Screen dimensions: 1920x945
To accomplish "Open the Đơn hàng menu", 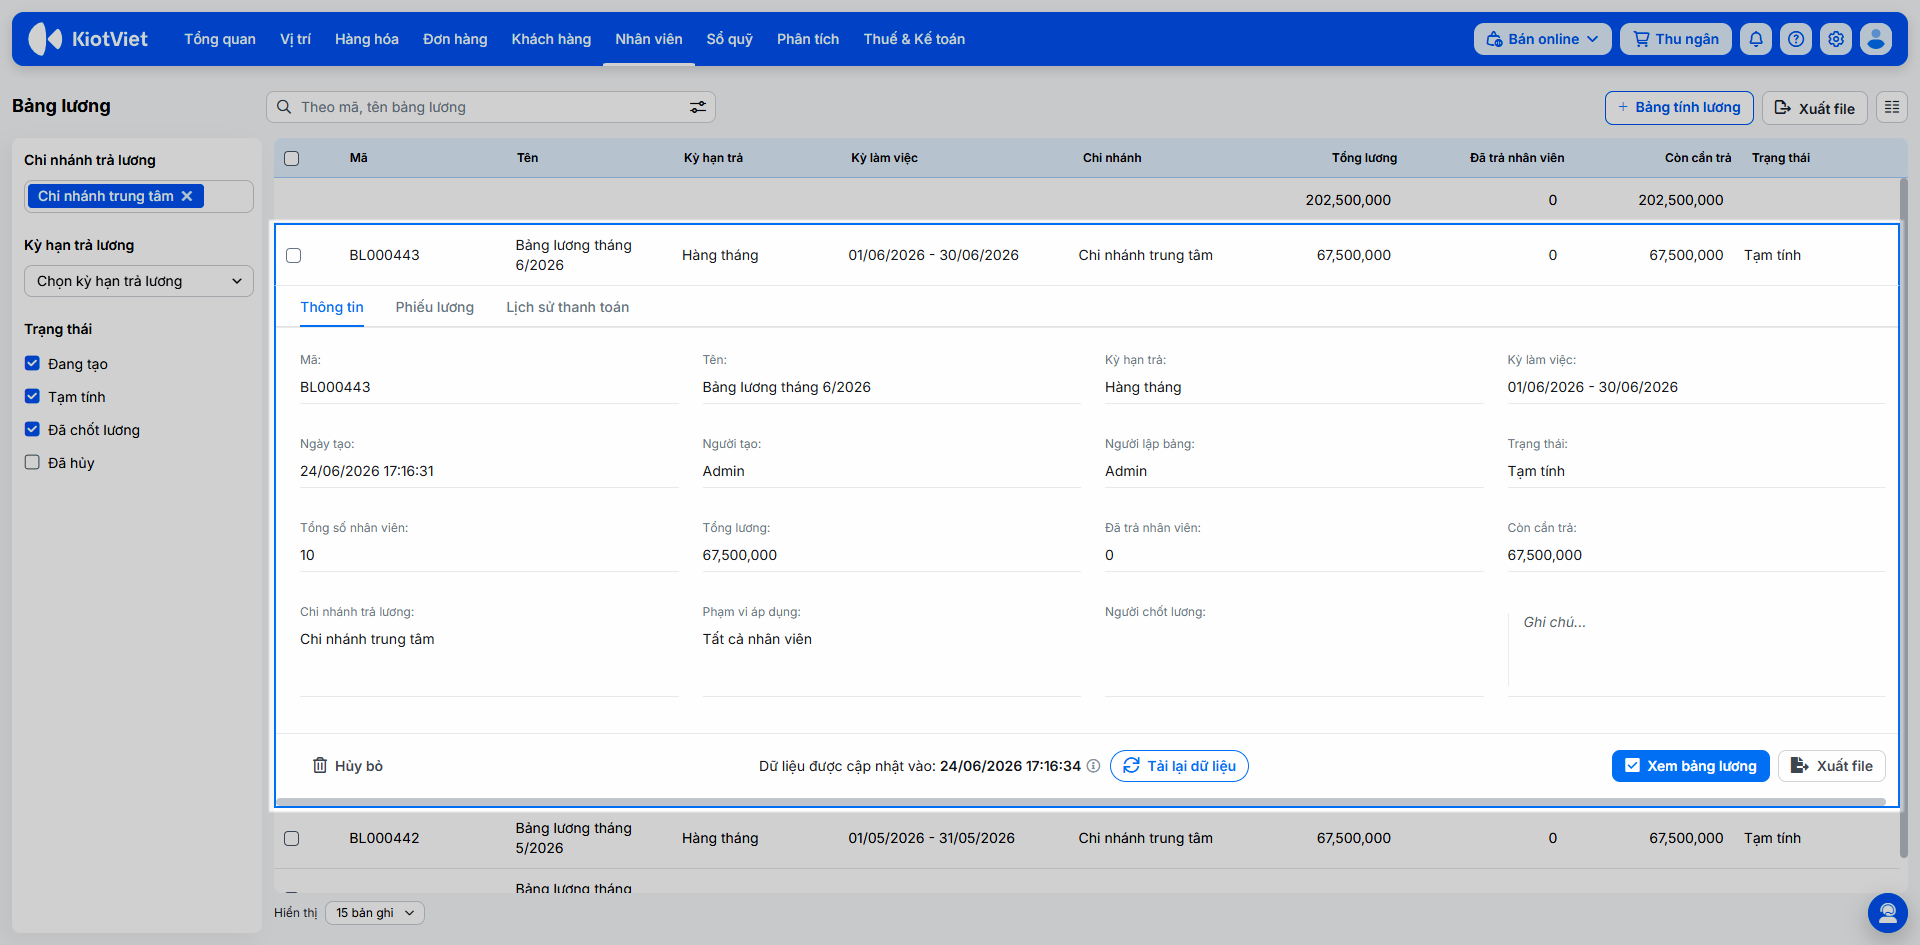I will pos(455,39).
